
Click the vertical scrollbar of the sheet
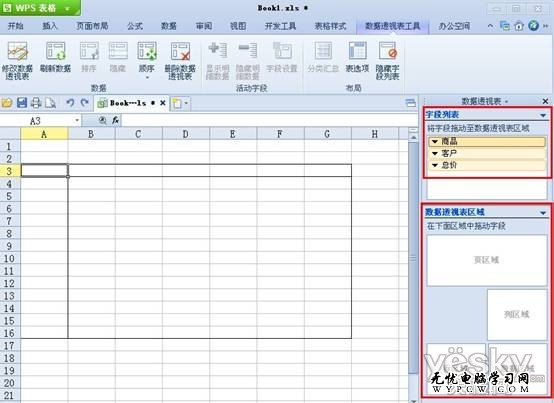coord(413,258)
